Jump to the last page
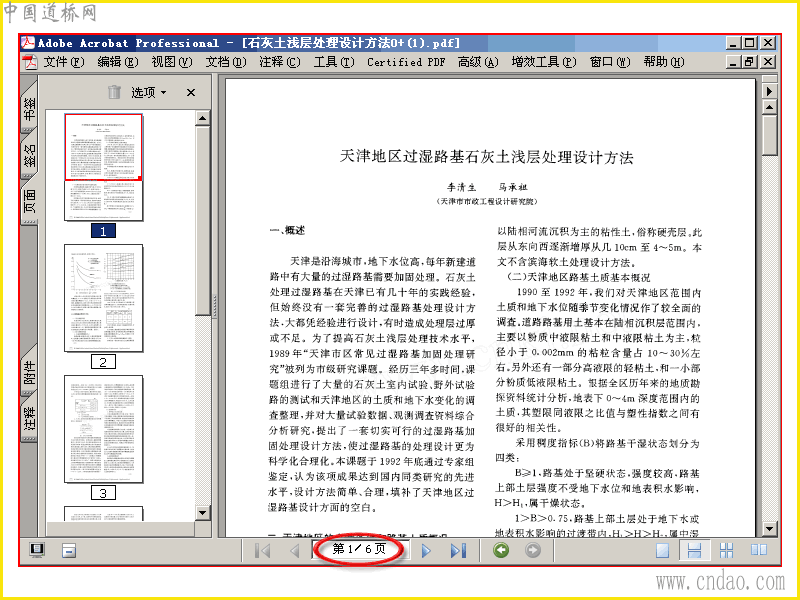Image resolution: width=800 pixels, height=600 pixels. pos(458,551)
